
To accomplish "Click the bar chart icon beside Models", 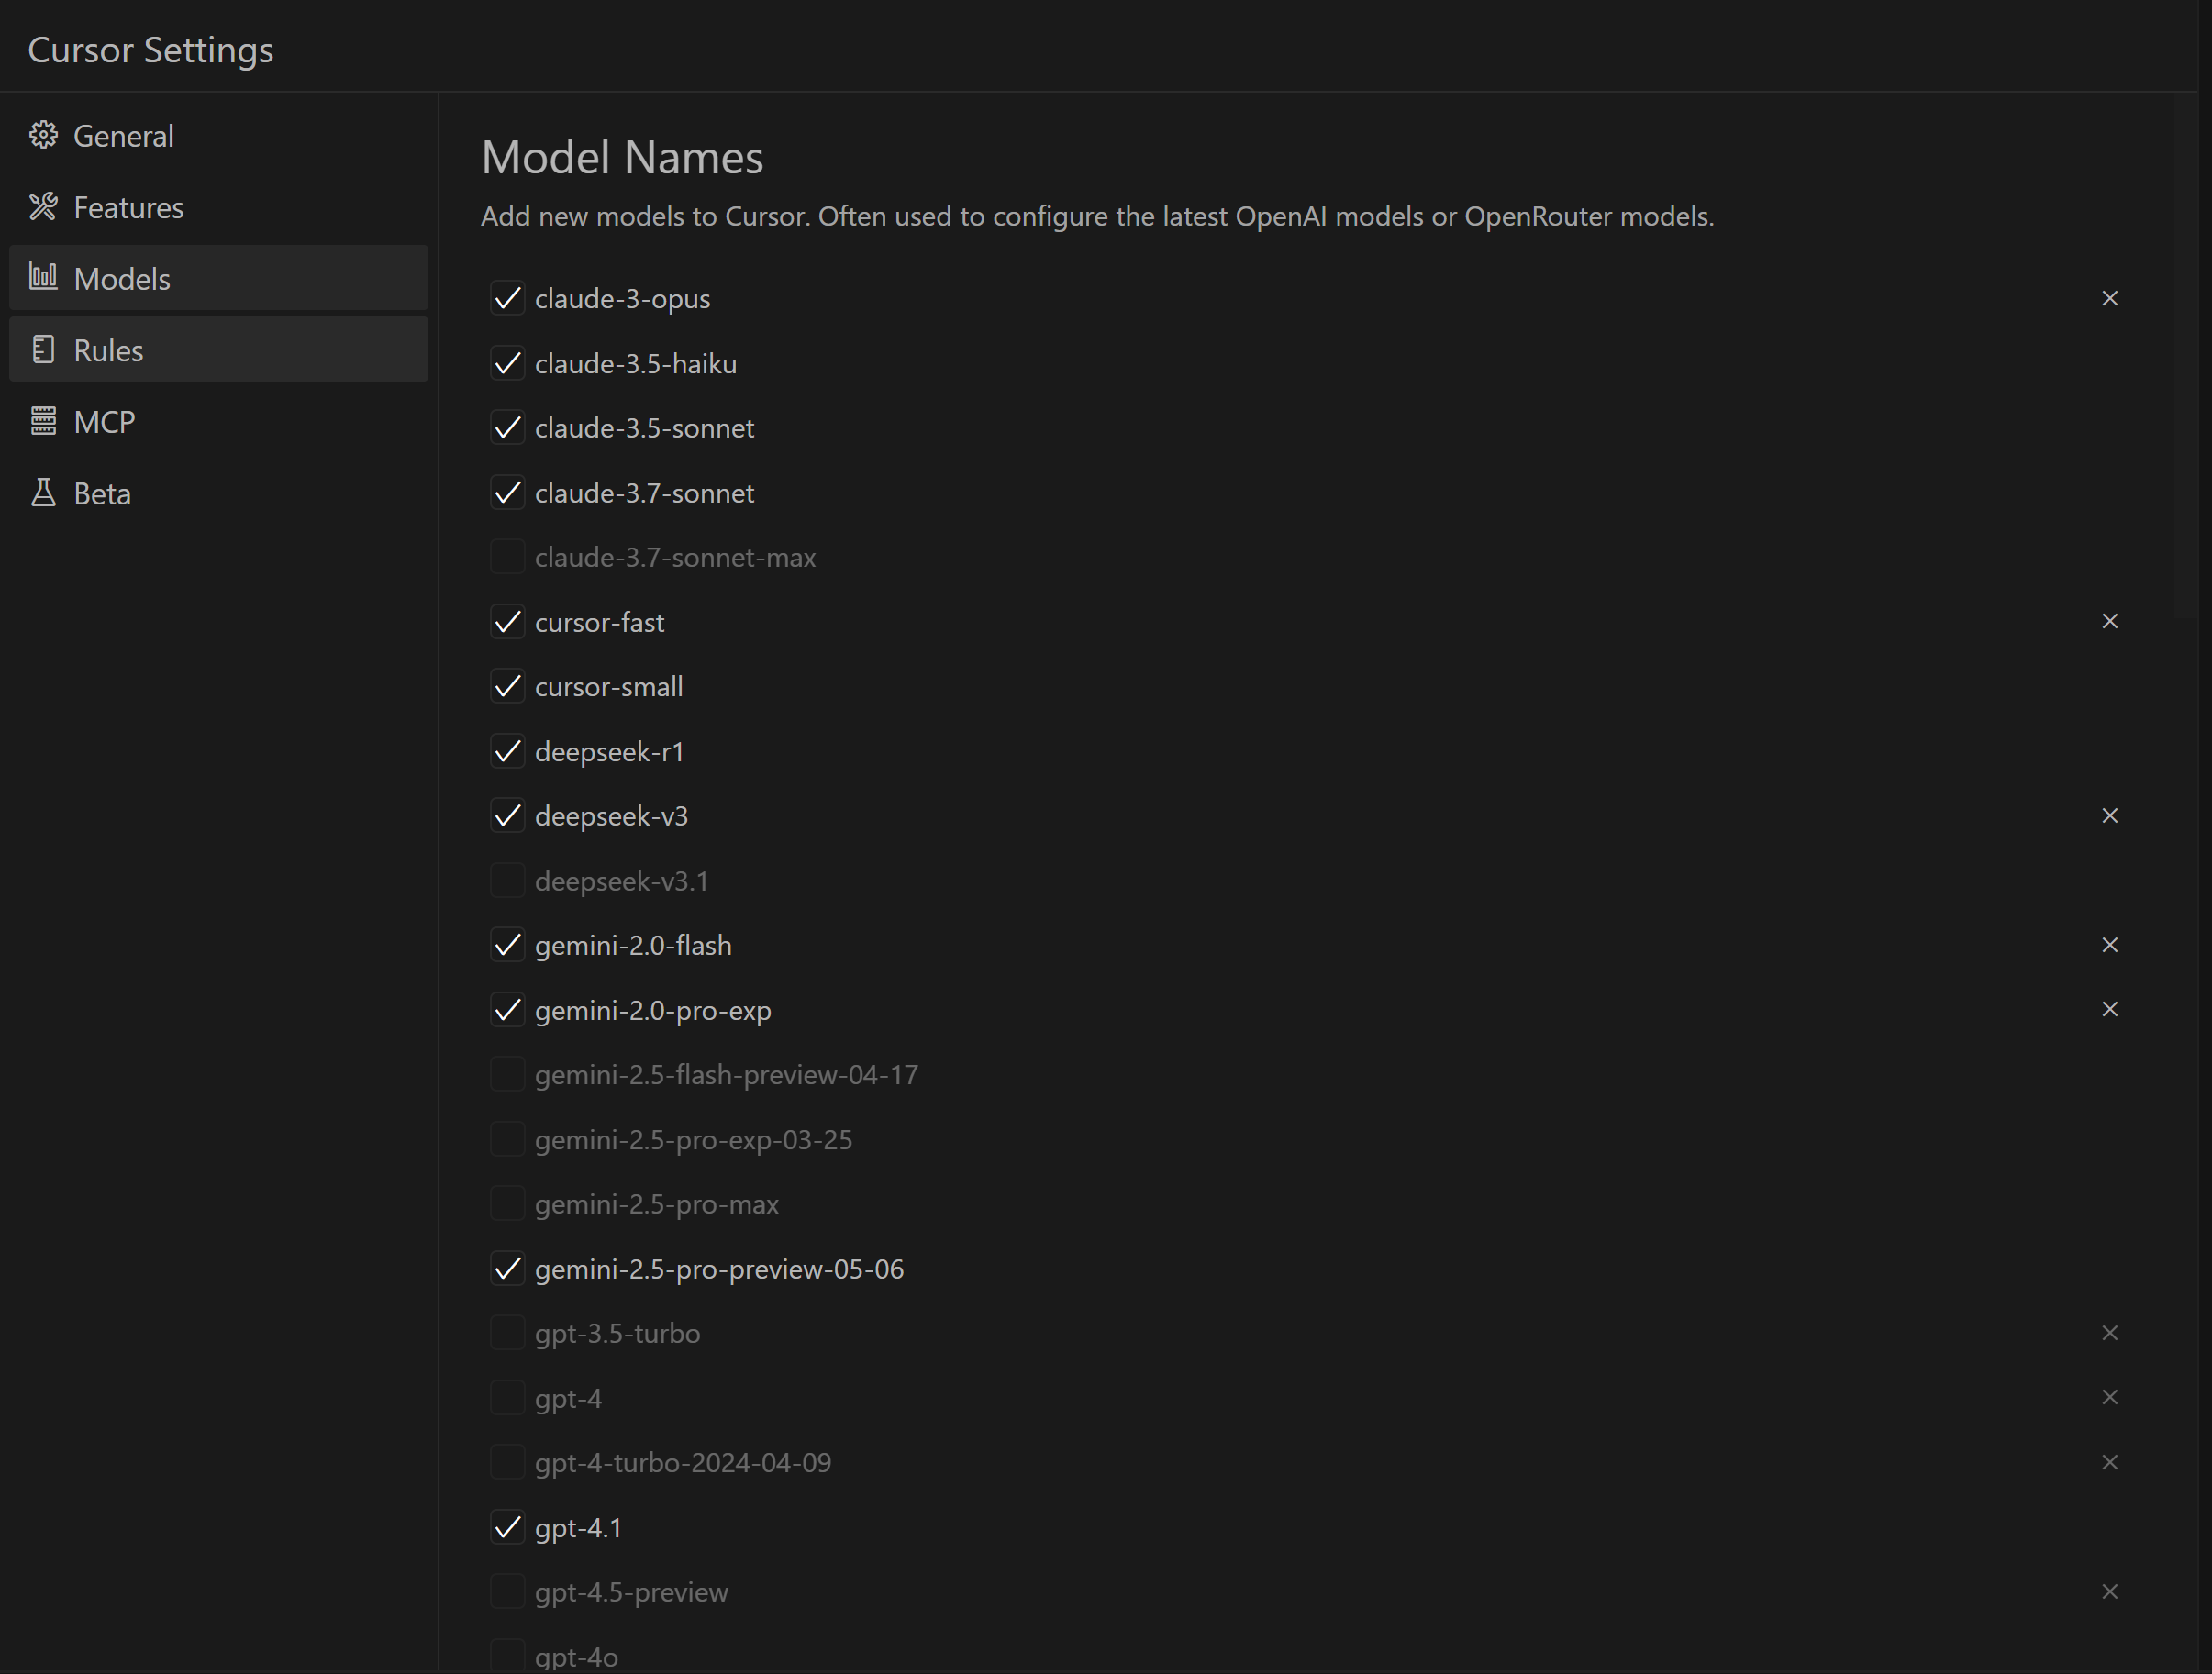I will [43, 277].
